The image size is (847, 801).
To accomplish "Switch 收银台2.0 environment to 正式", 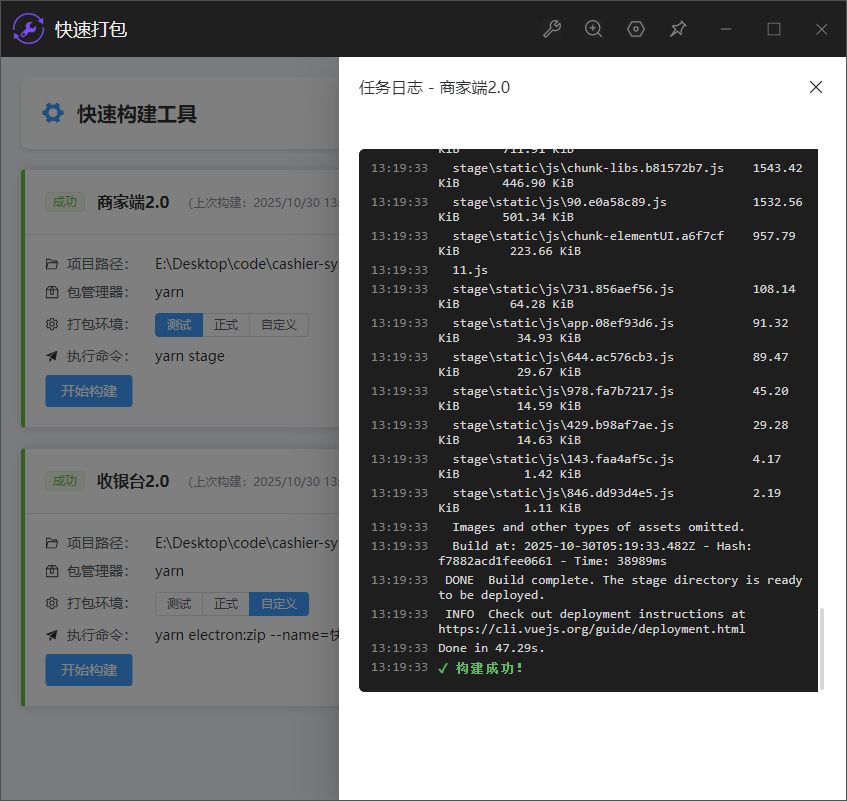I will pyautogui.click(x=226, y=604).
